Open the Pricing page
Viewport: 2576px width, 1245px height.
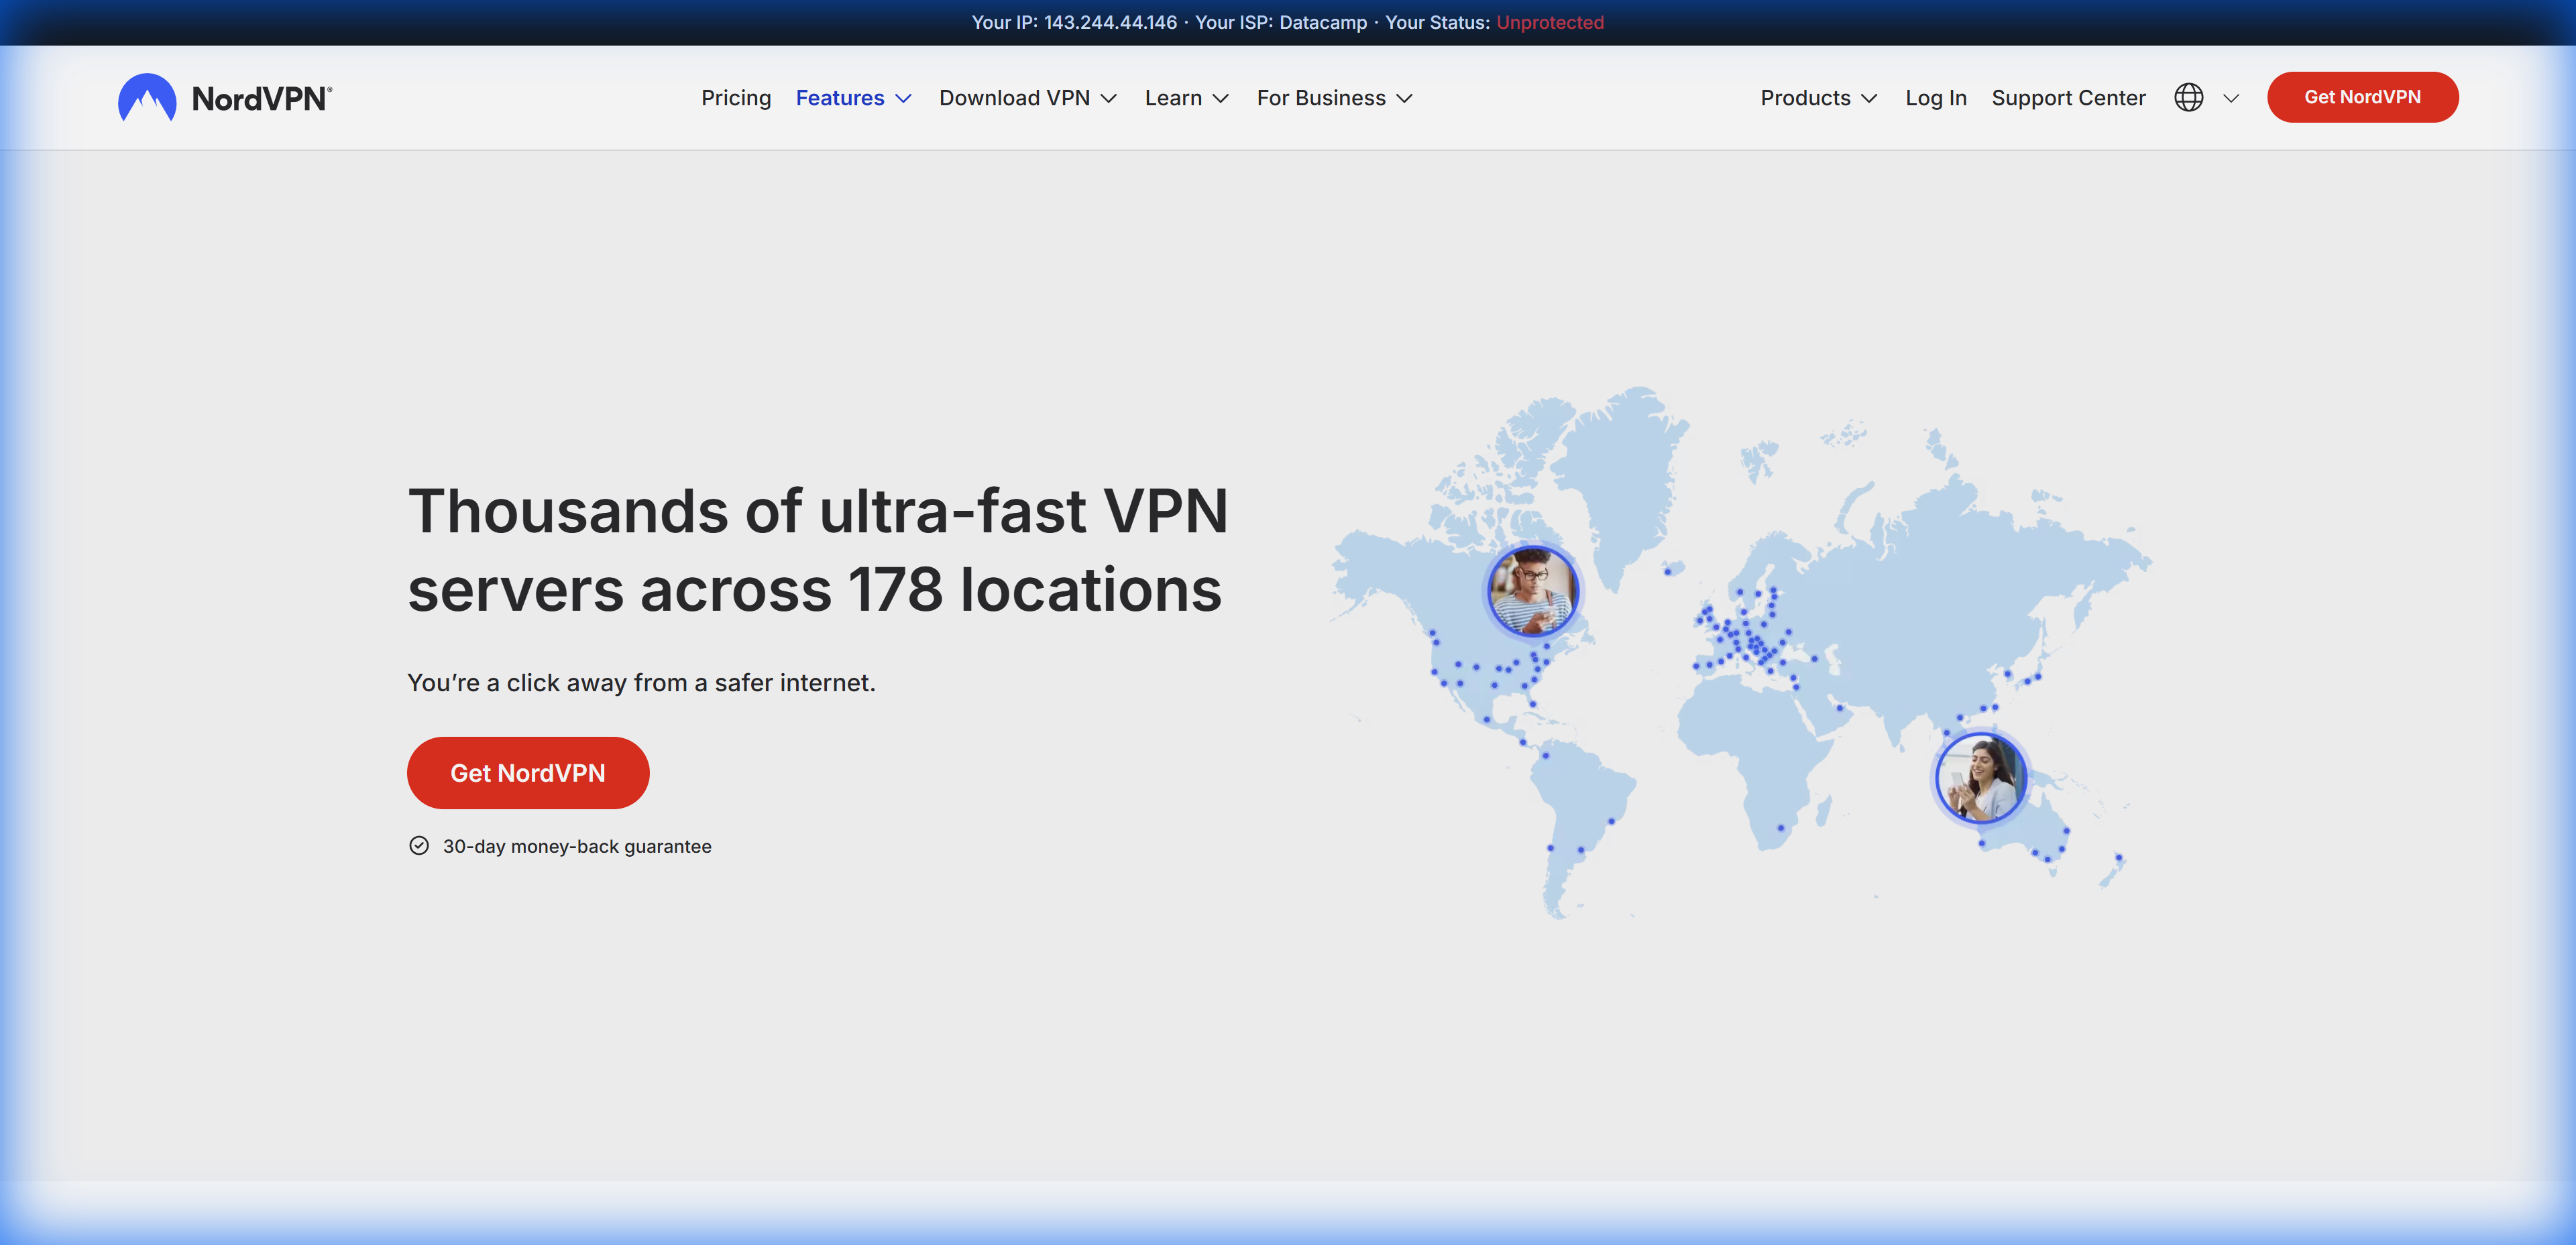point(736,97)
